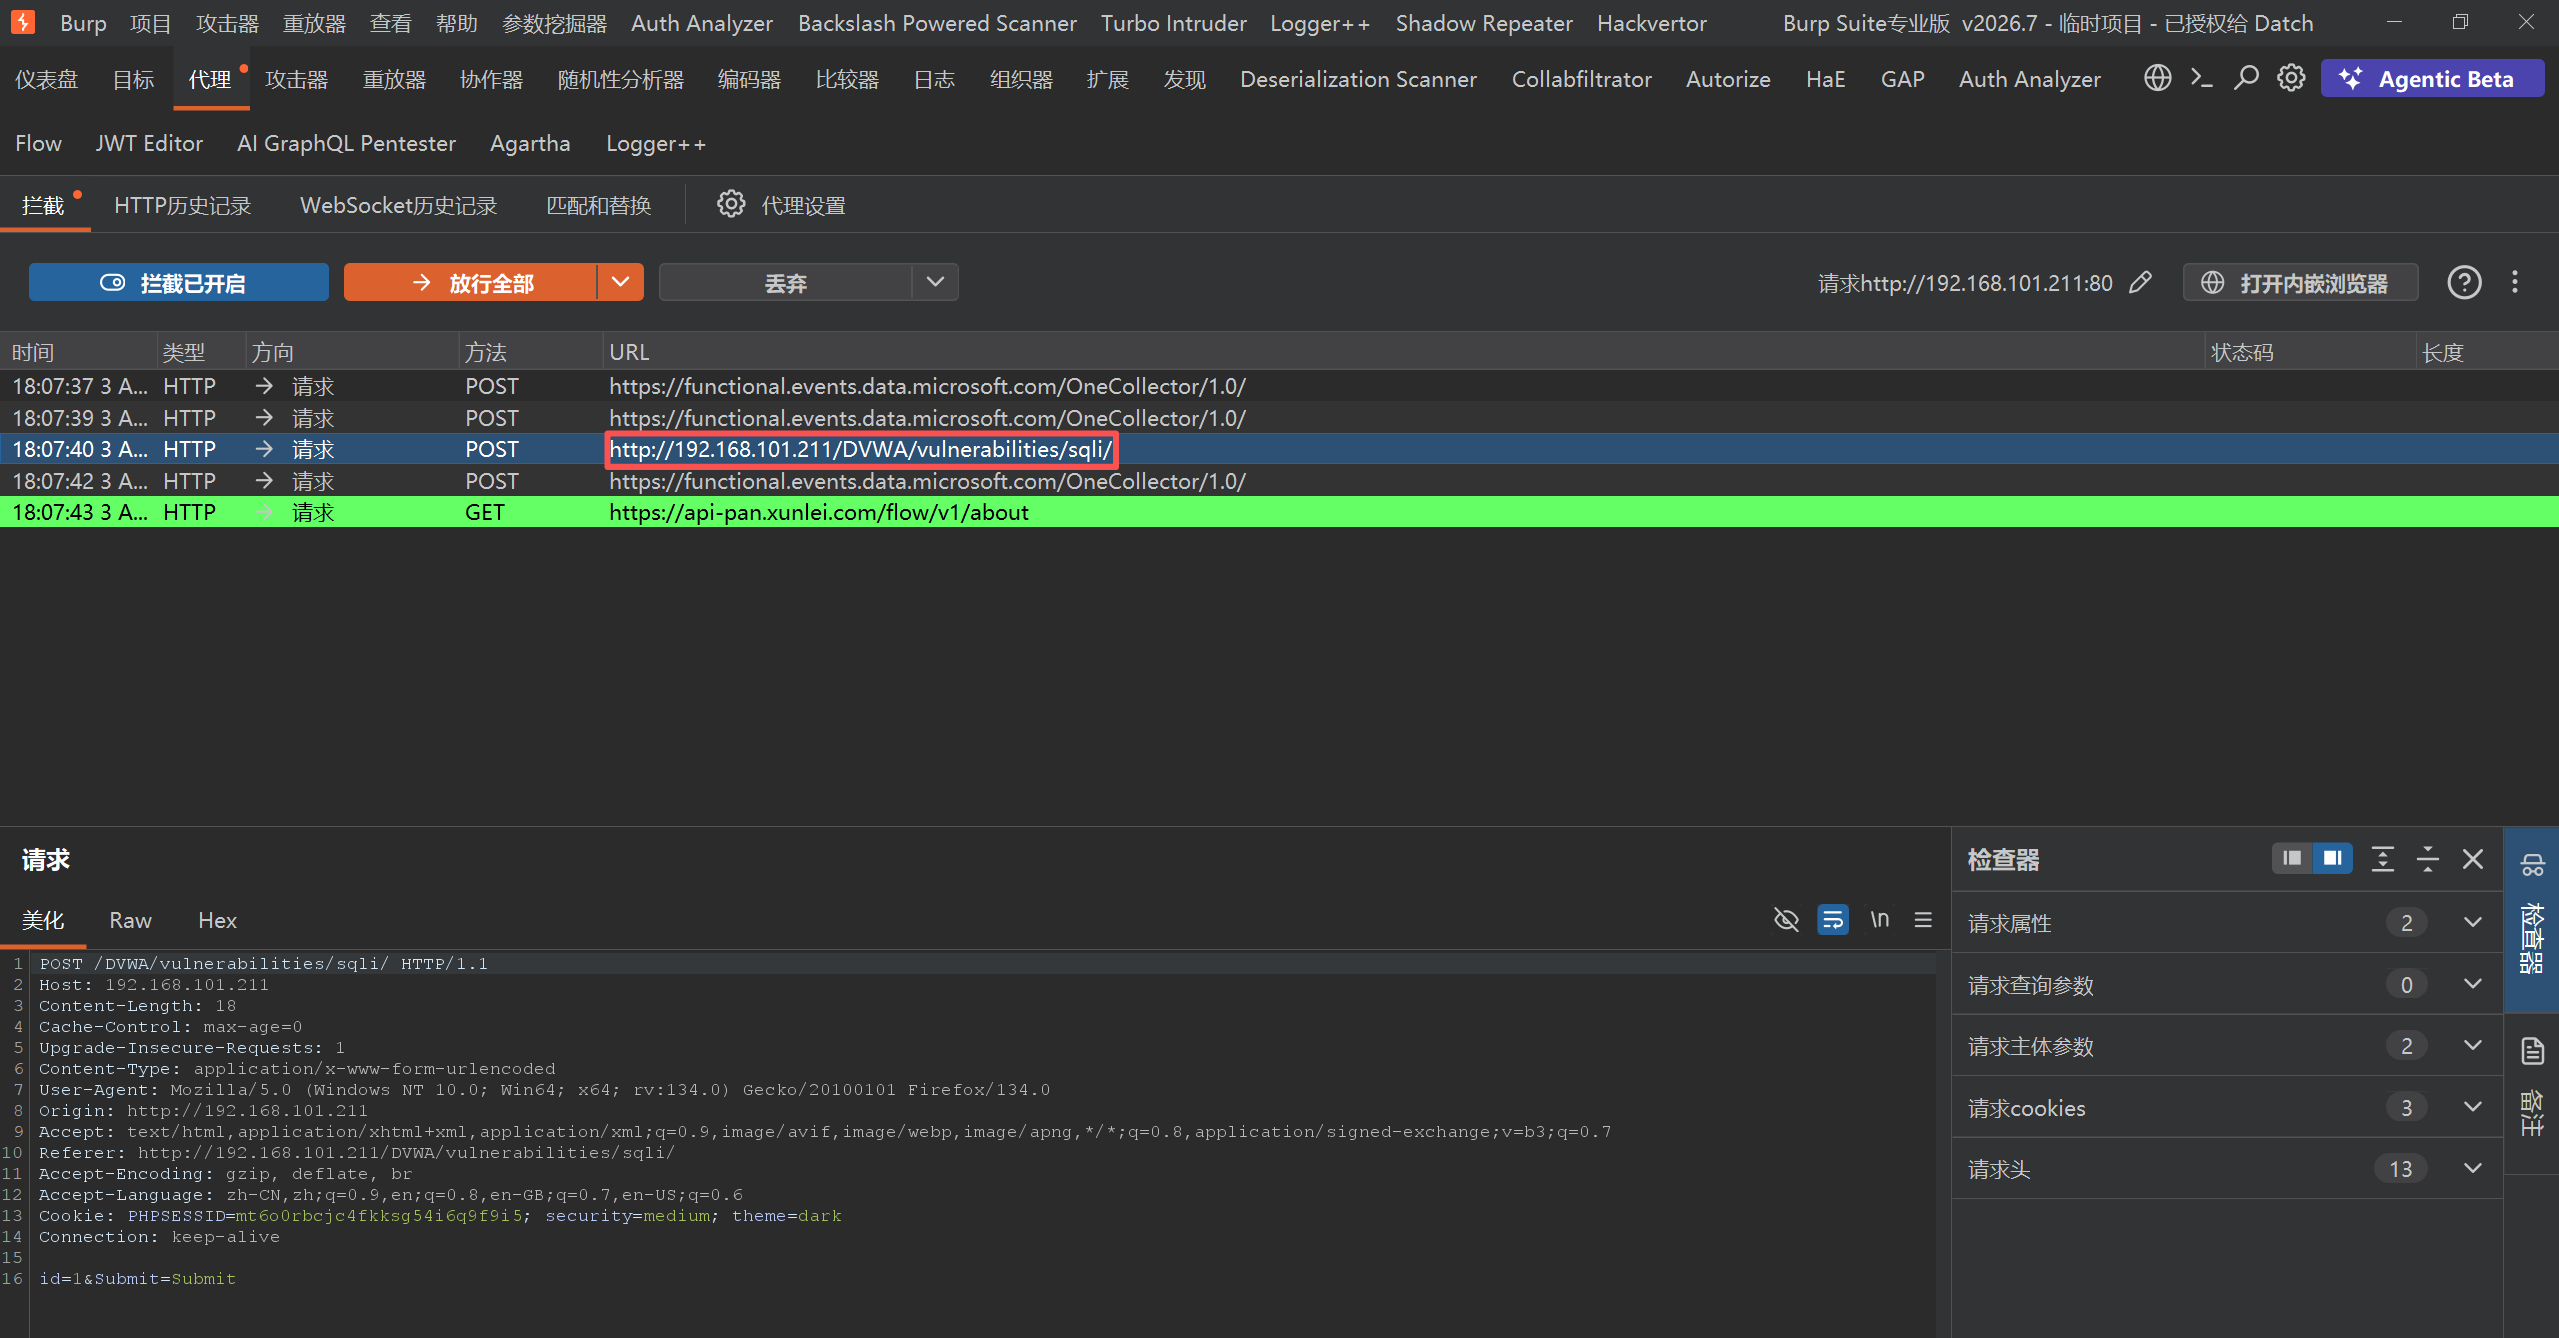Open the Extensions (扩展) tab

coord(1107,79)
